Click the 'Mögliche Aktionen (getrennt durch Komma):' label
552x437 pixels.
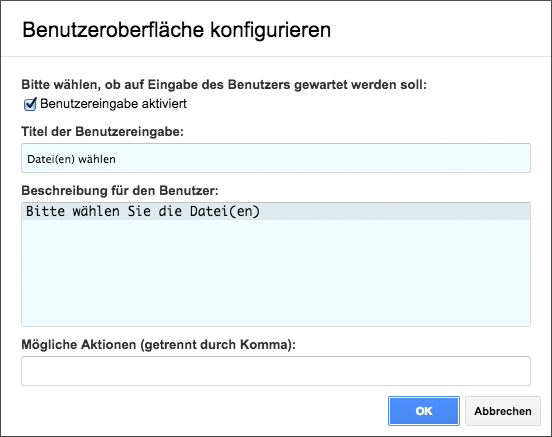pos(158,344)
